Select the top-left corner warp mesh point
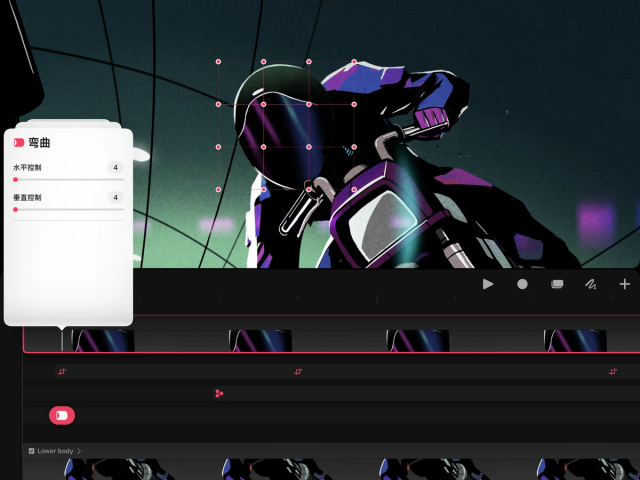Viewport: 640px width, 480px height. [x=218, y=62]
